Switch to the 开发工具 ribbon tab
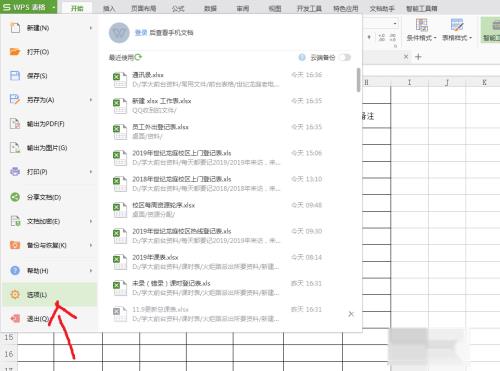Image resolution: width=500 pixels, height=371 pixels. click(309, 8)
